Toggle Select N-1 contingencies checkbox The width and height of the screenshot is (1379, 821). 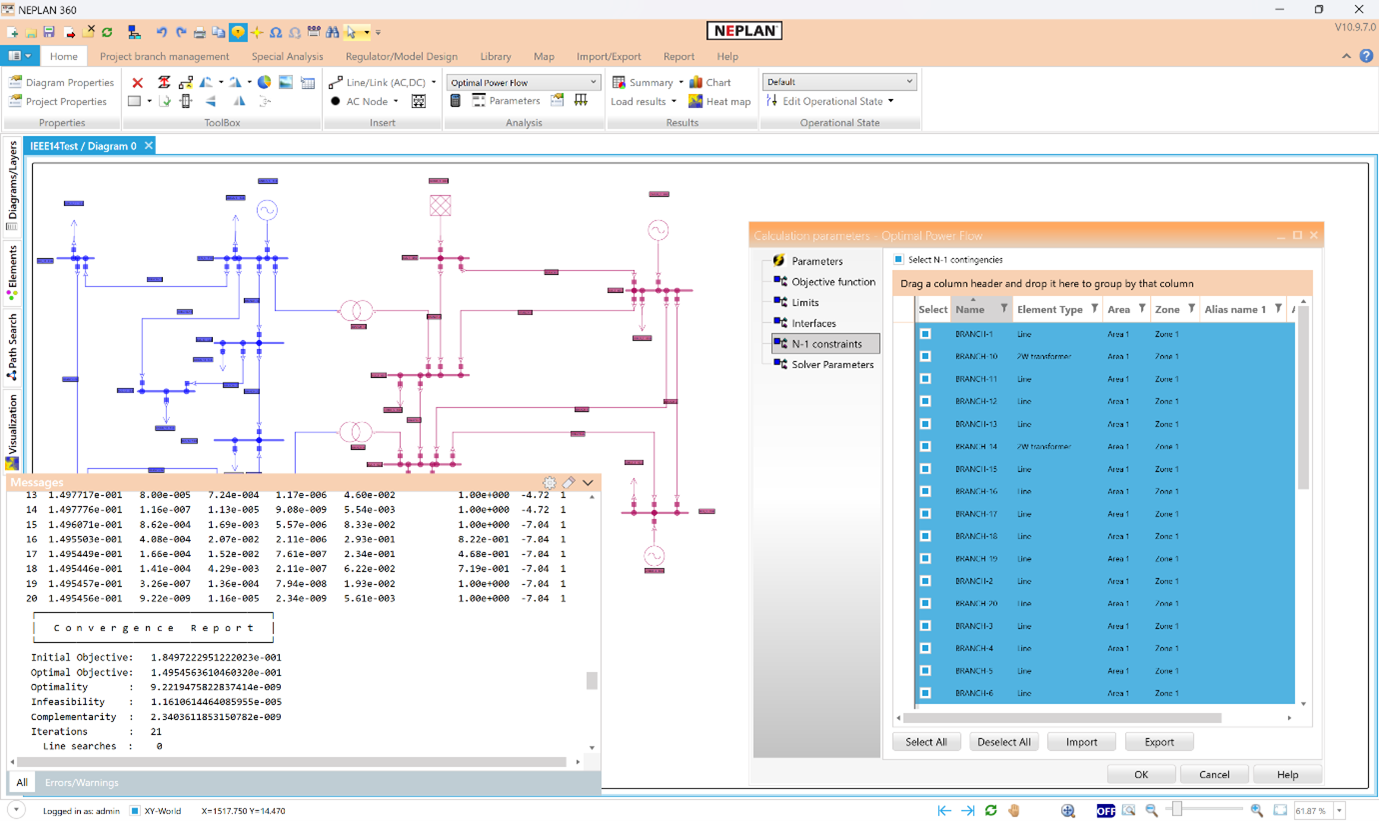point(899,260)
